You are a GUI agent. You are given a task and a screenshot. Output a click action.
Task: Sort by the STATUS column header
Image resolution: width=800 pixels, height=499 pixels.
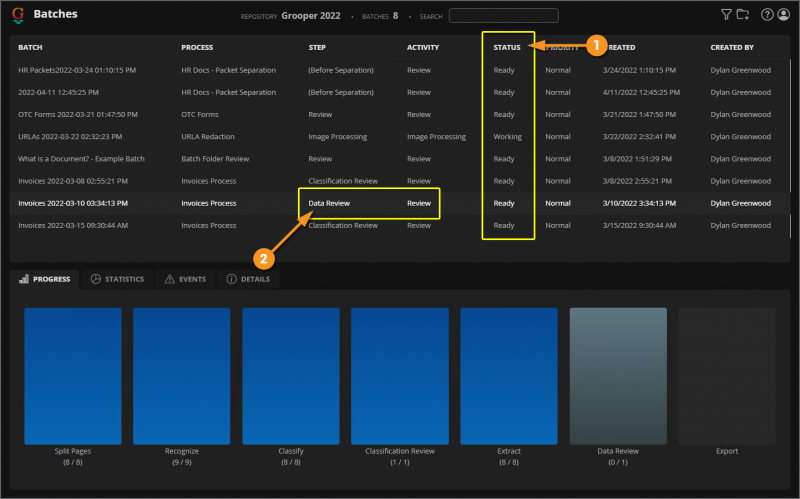point(507,47)
